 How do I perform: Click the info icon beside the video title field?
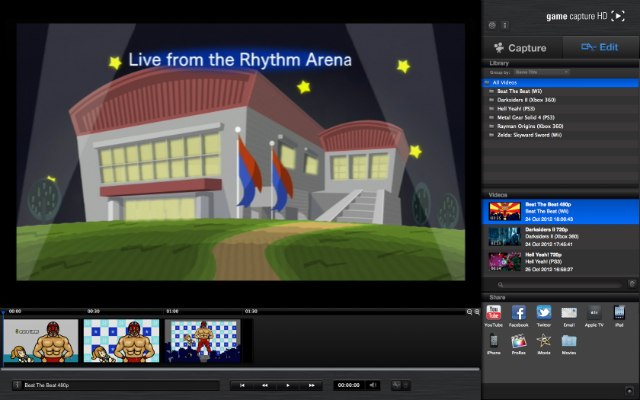click(17, 385)
